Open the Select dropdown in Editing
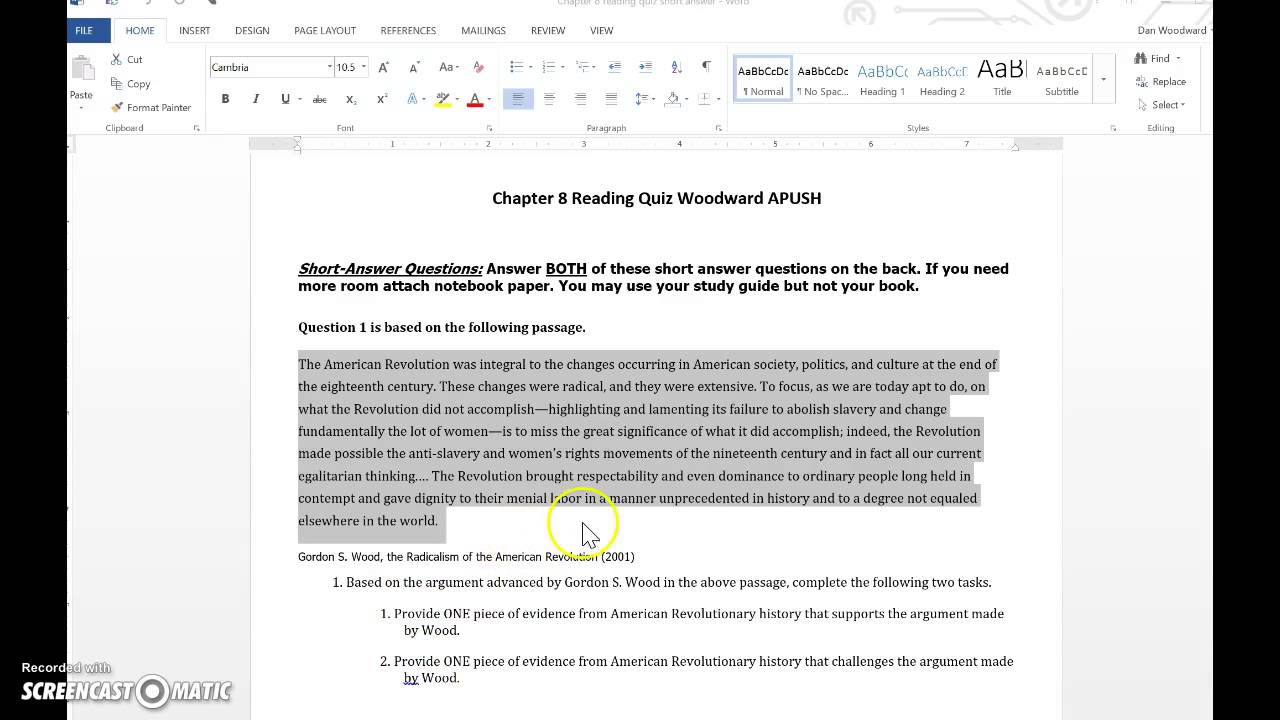 pos(1161,105)
